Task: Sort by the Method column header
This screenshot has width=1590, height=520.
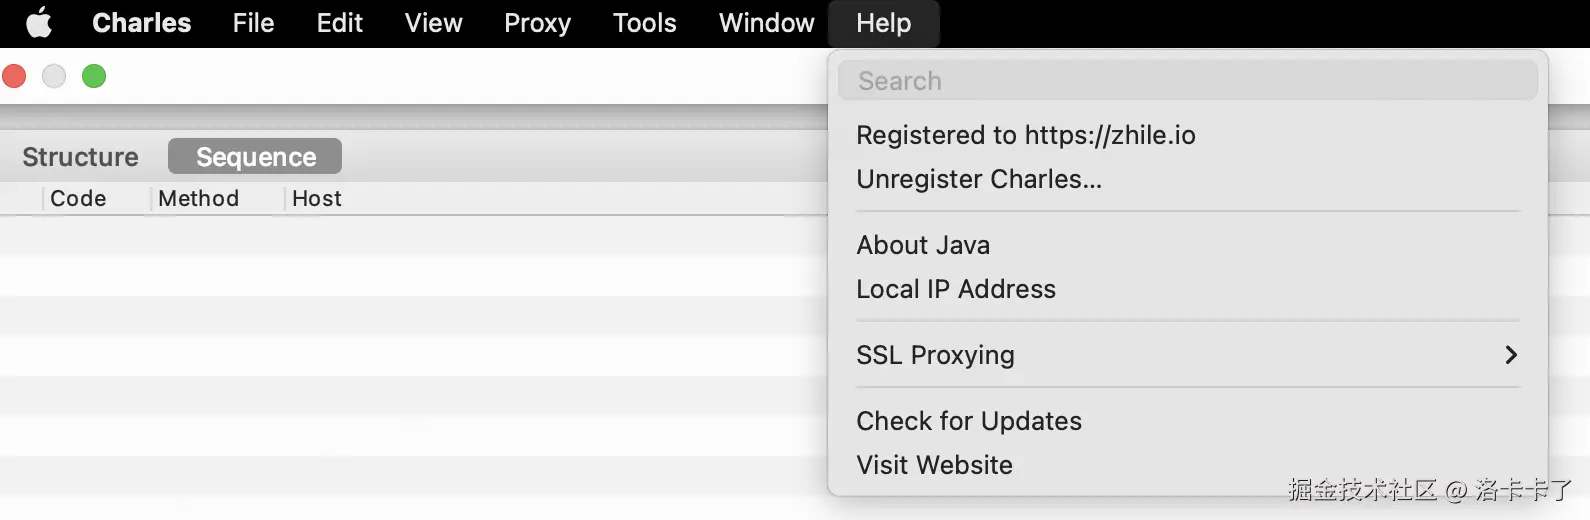Action: (198, 199)
